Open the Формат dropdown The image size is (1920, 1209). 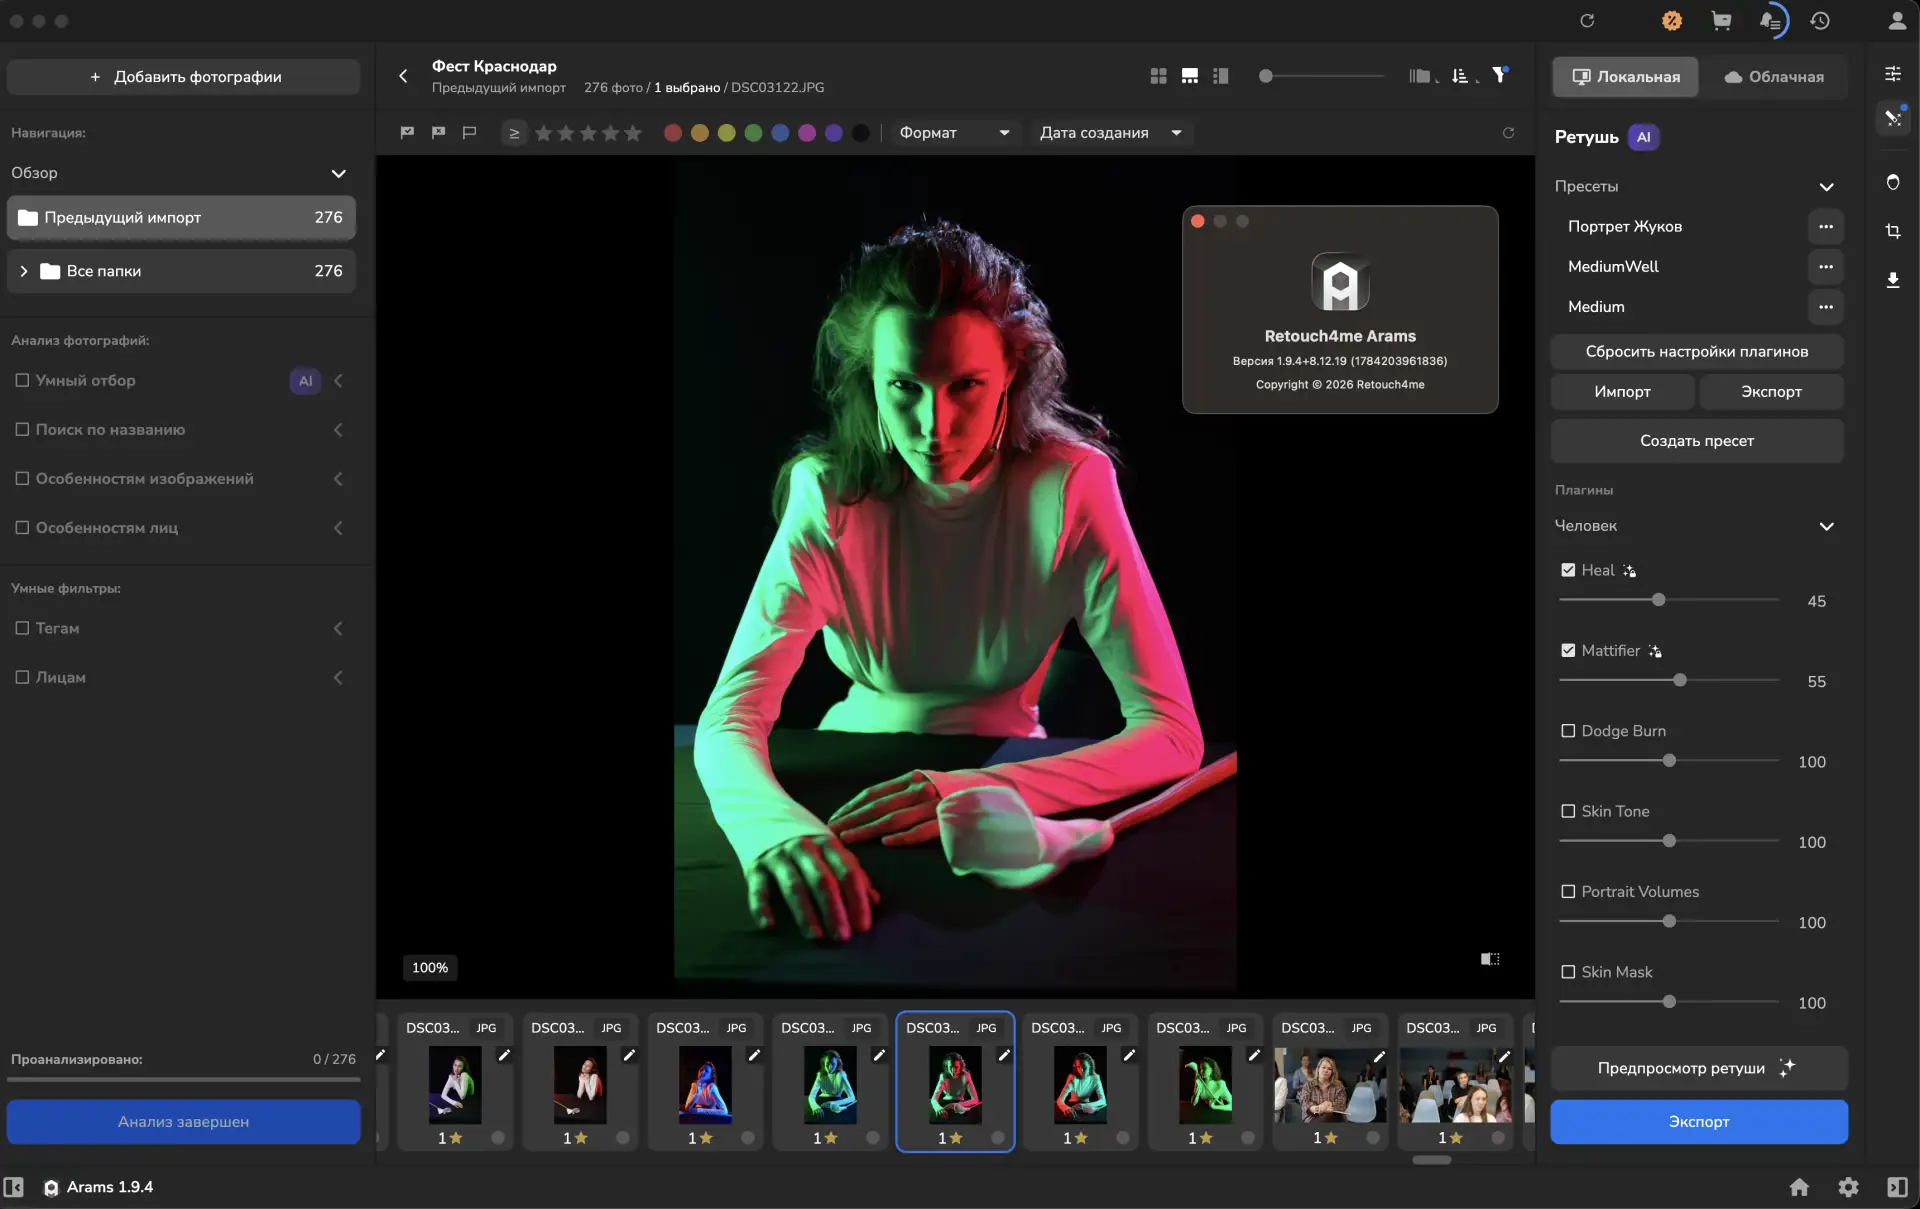(954, 133)
